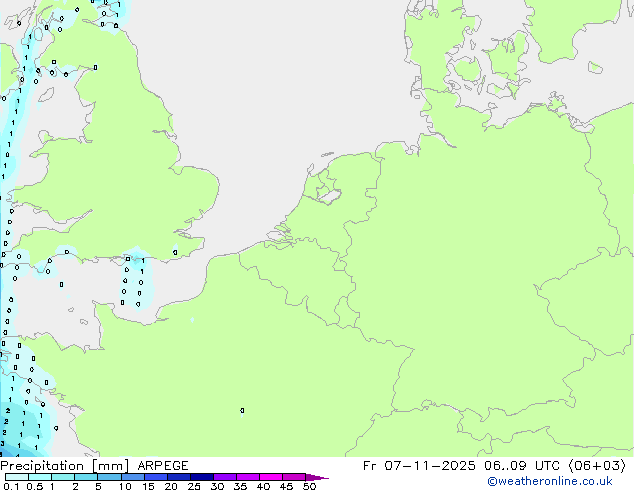Click the 15 to 20 mm legend swatch
Screen dimensions: 634x490
pos(155,477)
